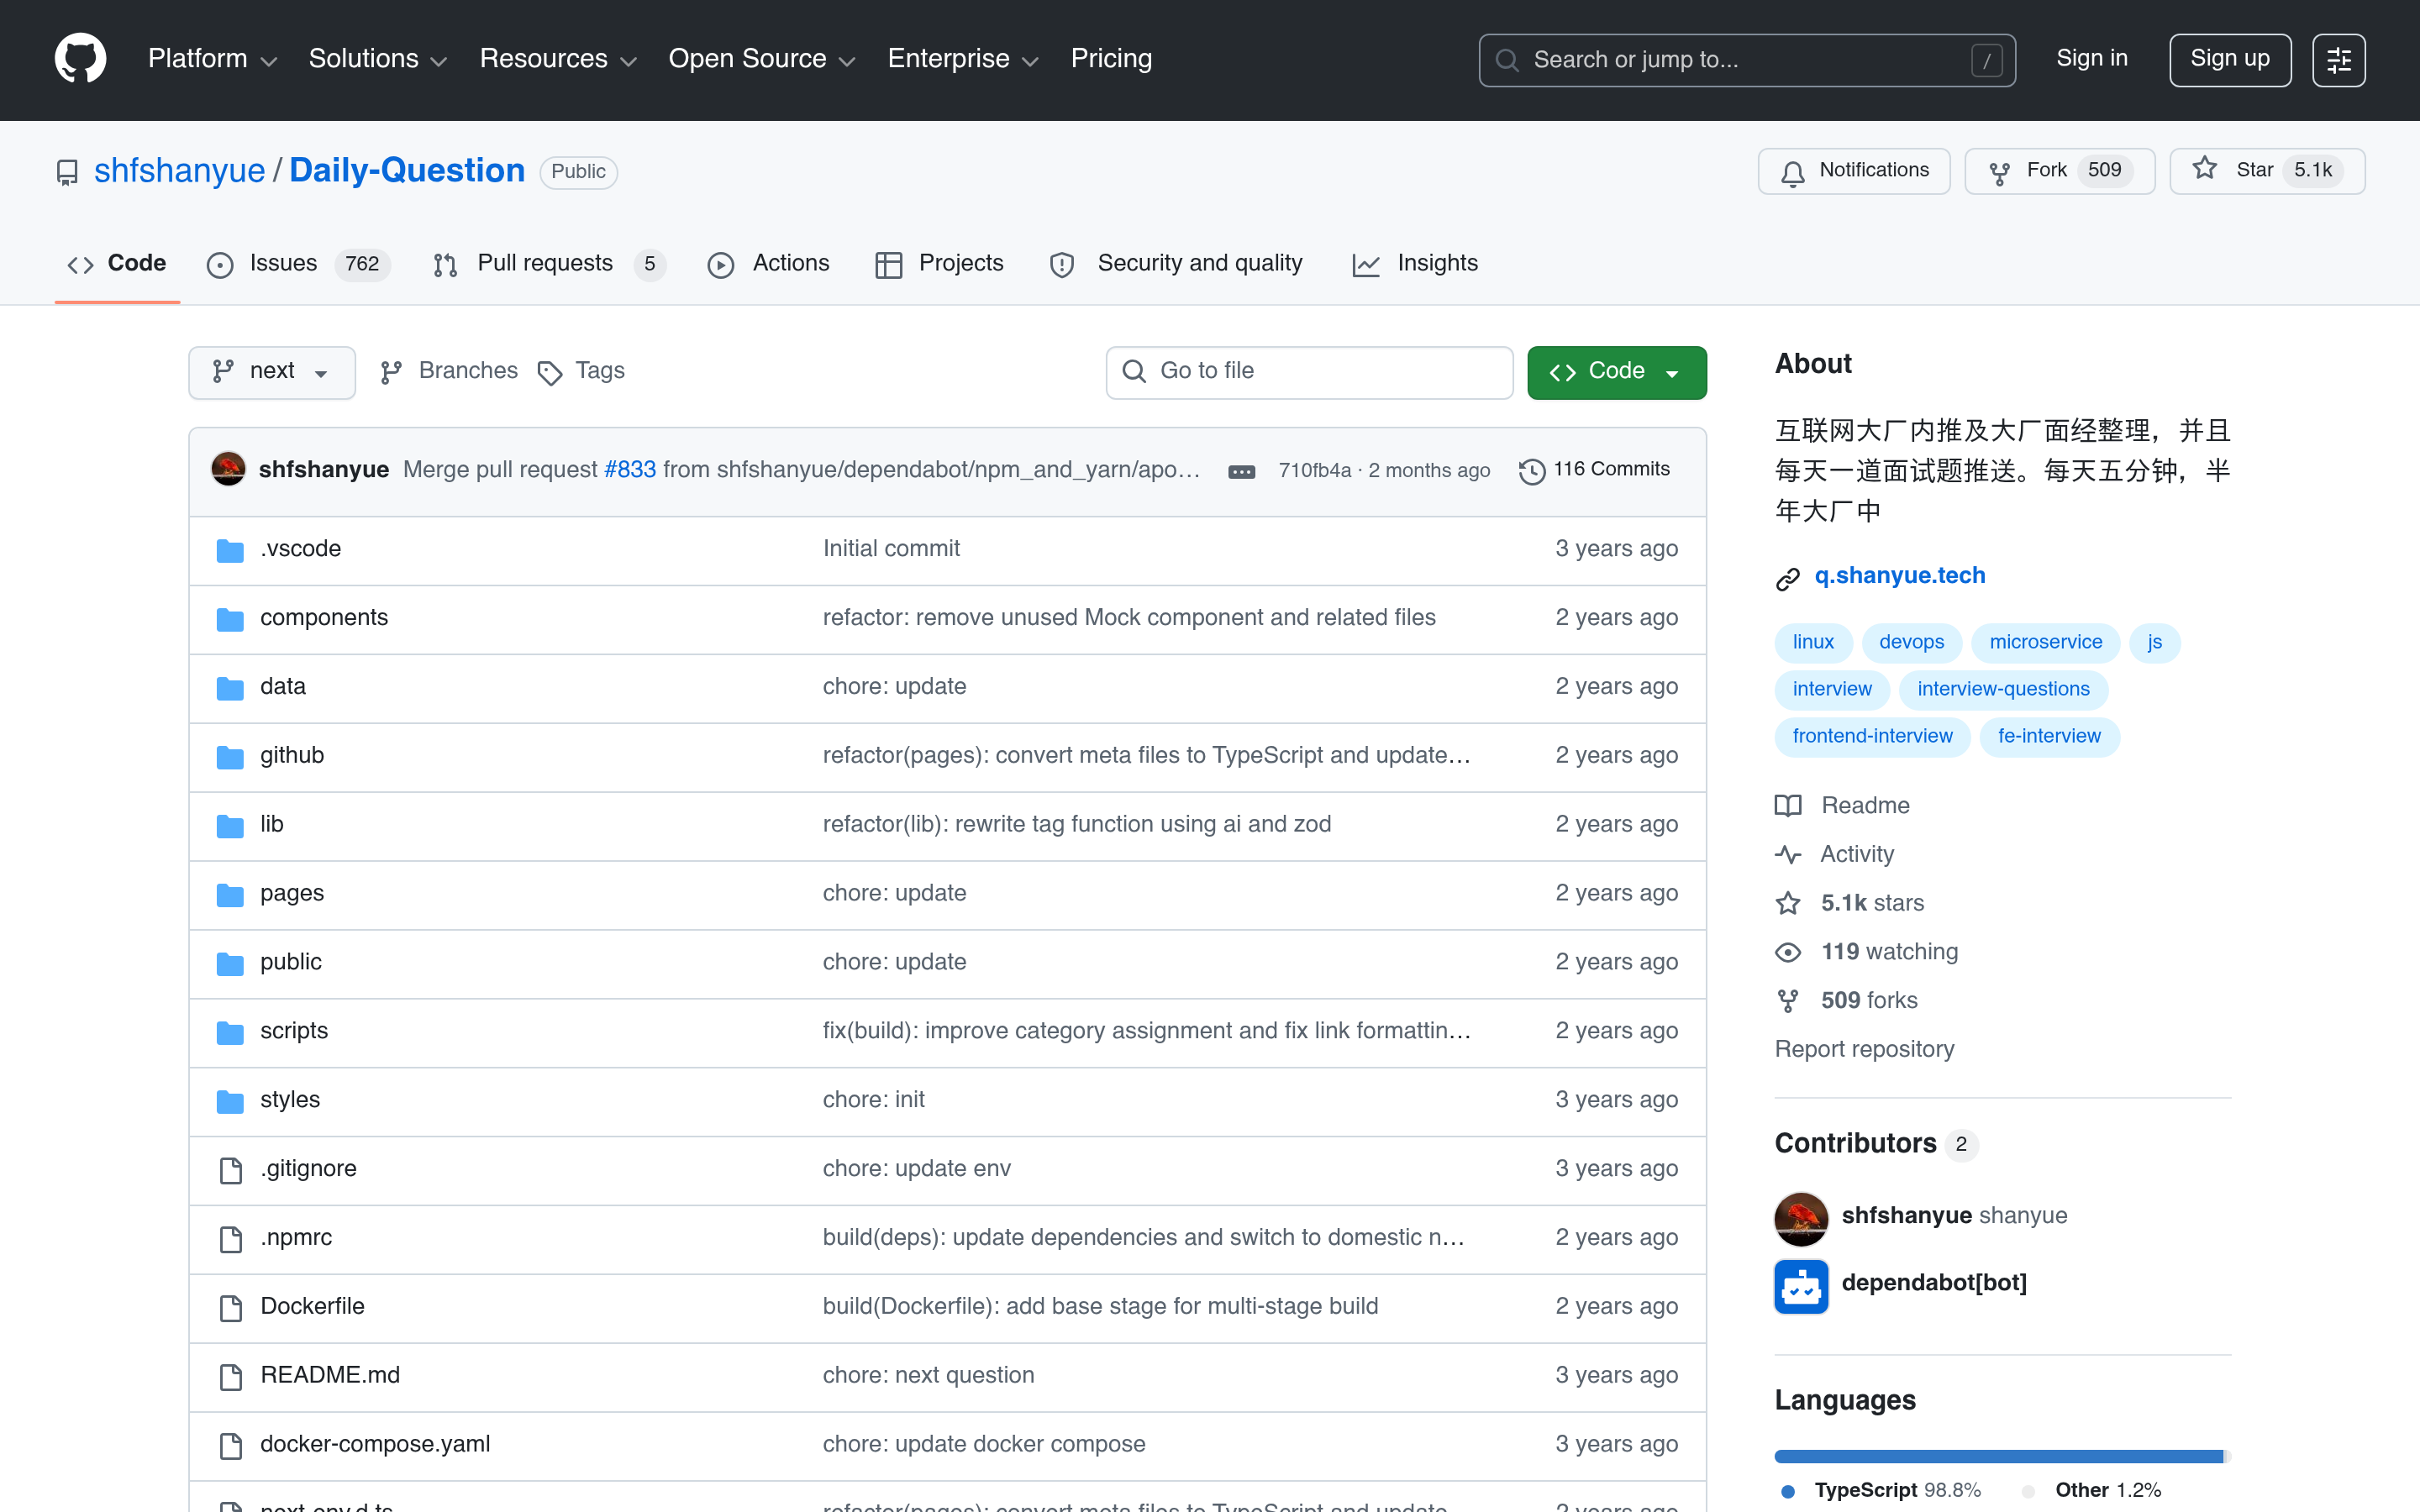This screenshot has height=1512, width=2420.
Task: Open the 'refactor(lib): rewrite tag function' commit
Action: tap(1077, 825)
